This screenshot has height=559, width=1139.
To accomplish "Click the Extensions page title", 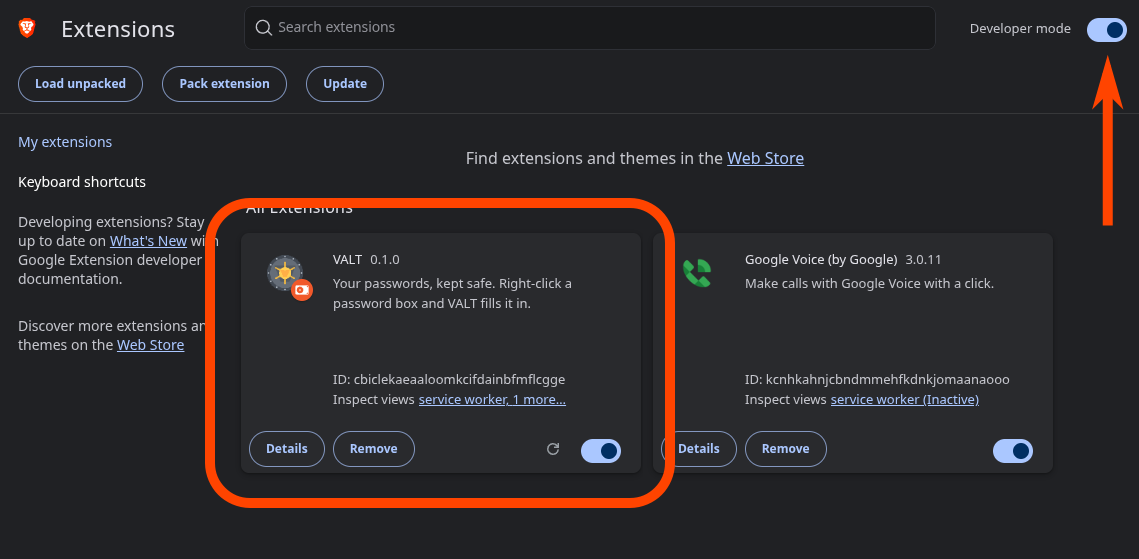I will click(118, 29).
